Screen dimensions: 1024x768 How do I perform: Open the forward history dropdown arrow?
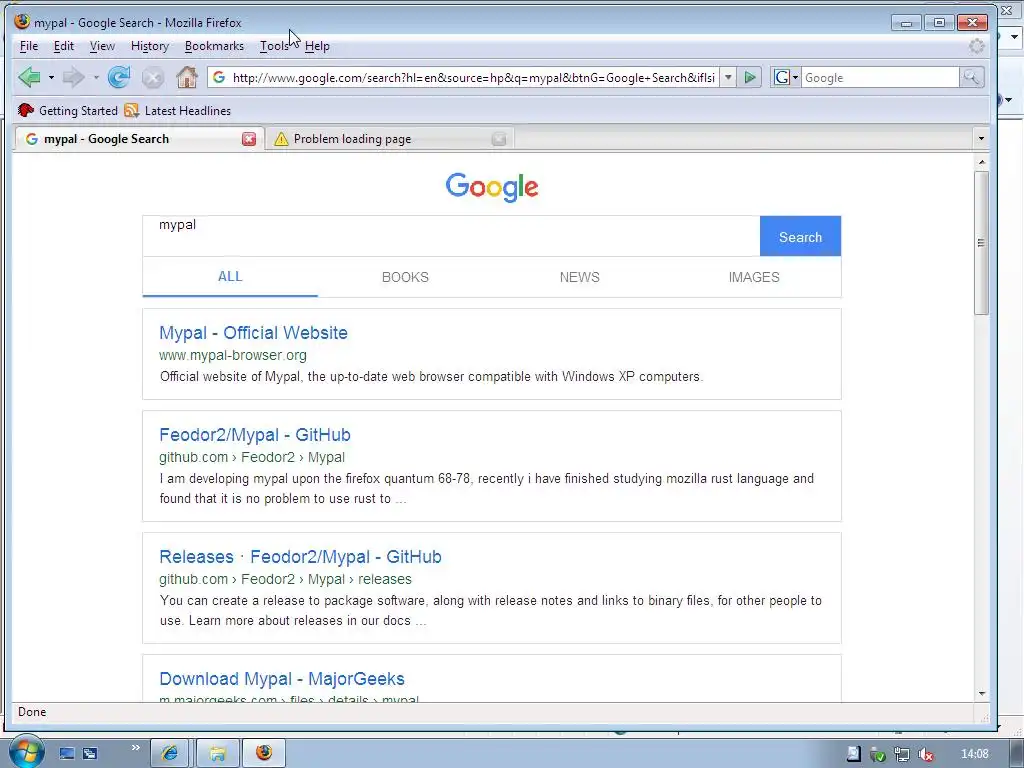pos(96,78)
